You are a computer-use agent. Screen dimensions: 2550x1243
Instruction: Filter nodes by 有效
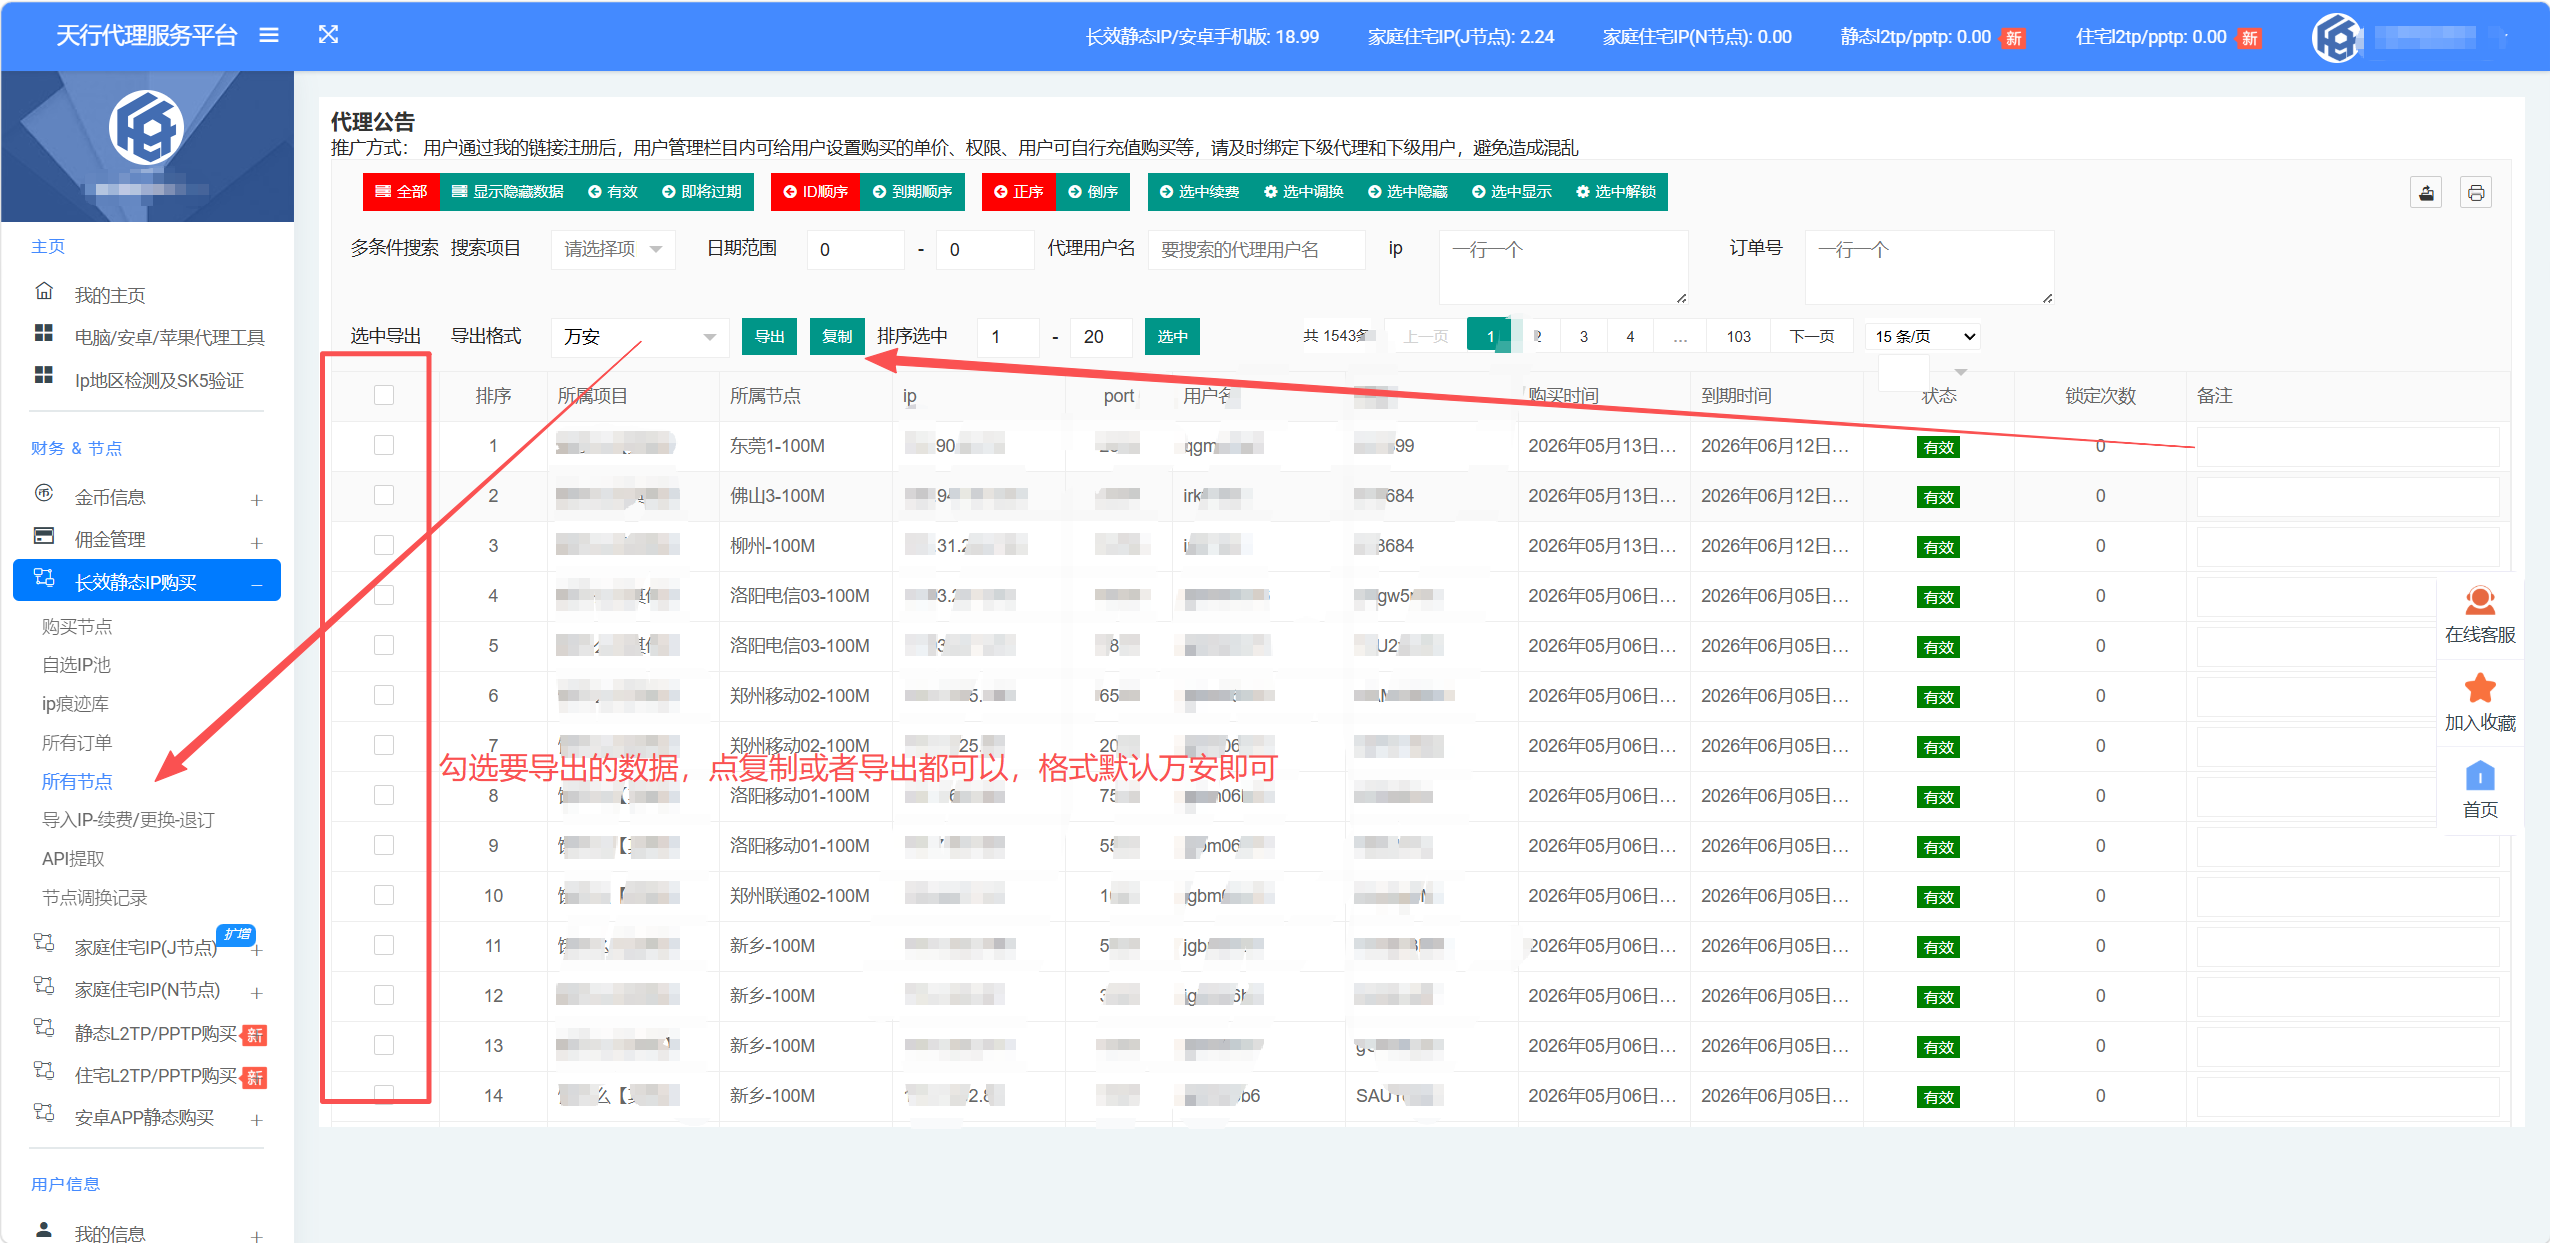(x=613, y=192)
